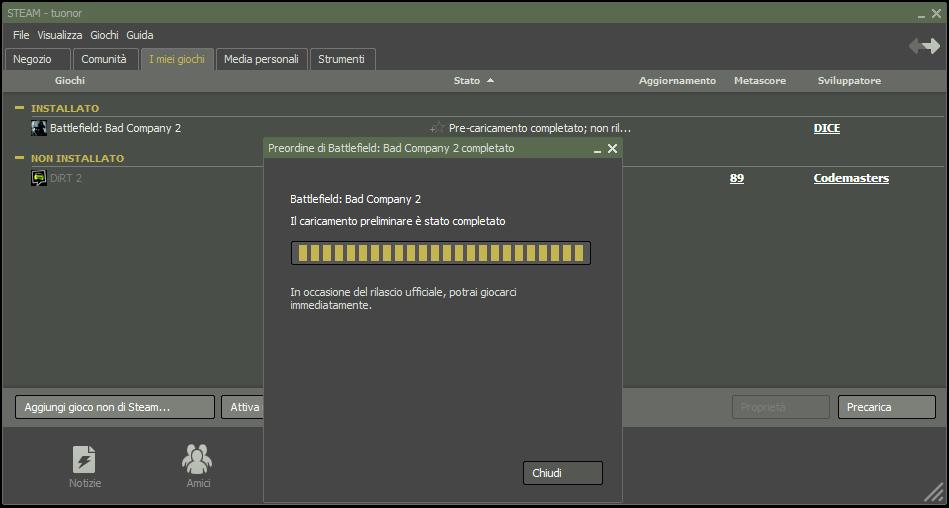Close the main Steam window
This screenshot has width=949, height=508.
click(x=936, y=13)
